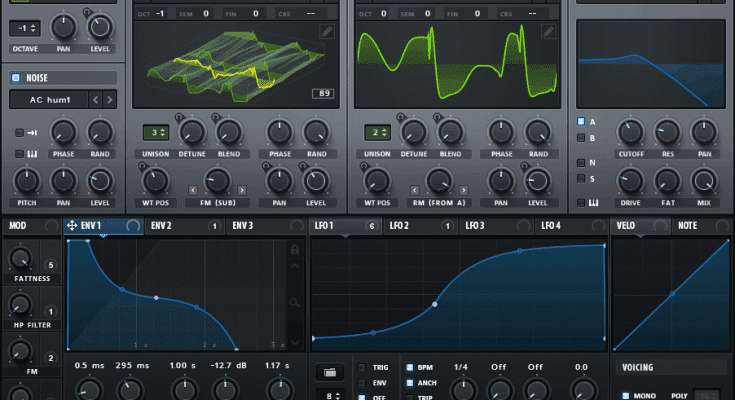Image resolution: width=735 pixels, height=400 pixels.
Task: Open the OSC B wavetable pencil editor
Action: pyautogui.click(x=550, y=32)
